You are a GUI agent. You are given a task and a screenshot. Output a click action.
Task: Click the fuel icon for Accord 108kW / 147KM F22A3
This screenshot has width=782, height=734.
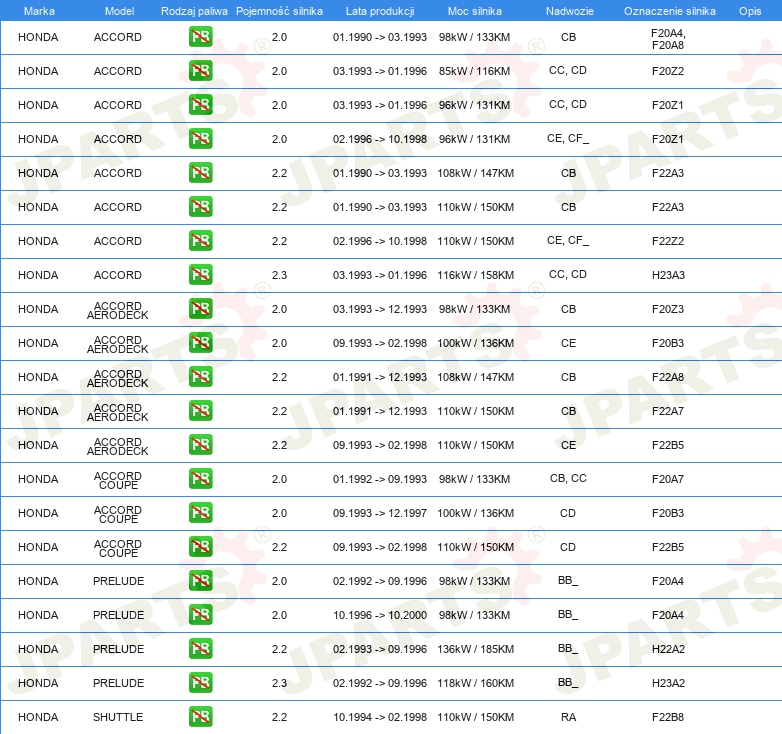[200, 173]
